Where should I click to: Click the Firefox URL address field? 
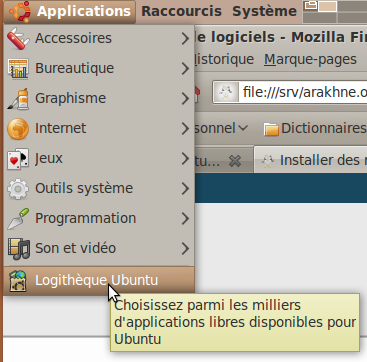(x=290, y=92)
